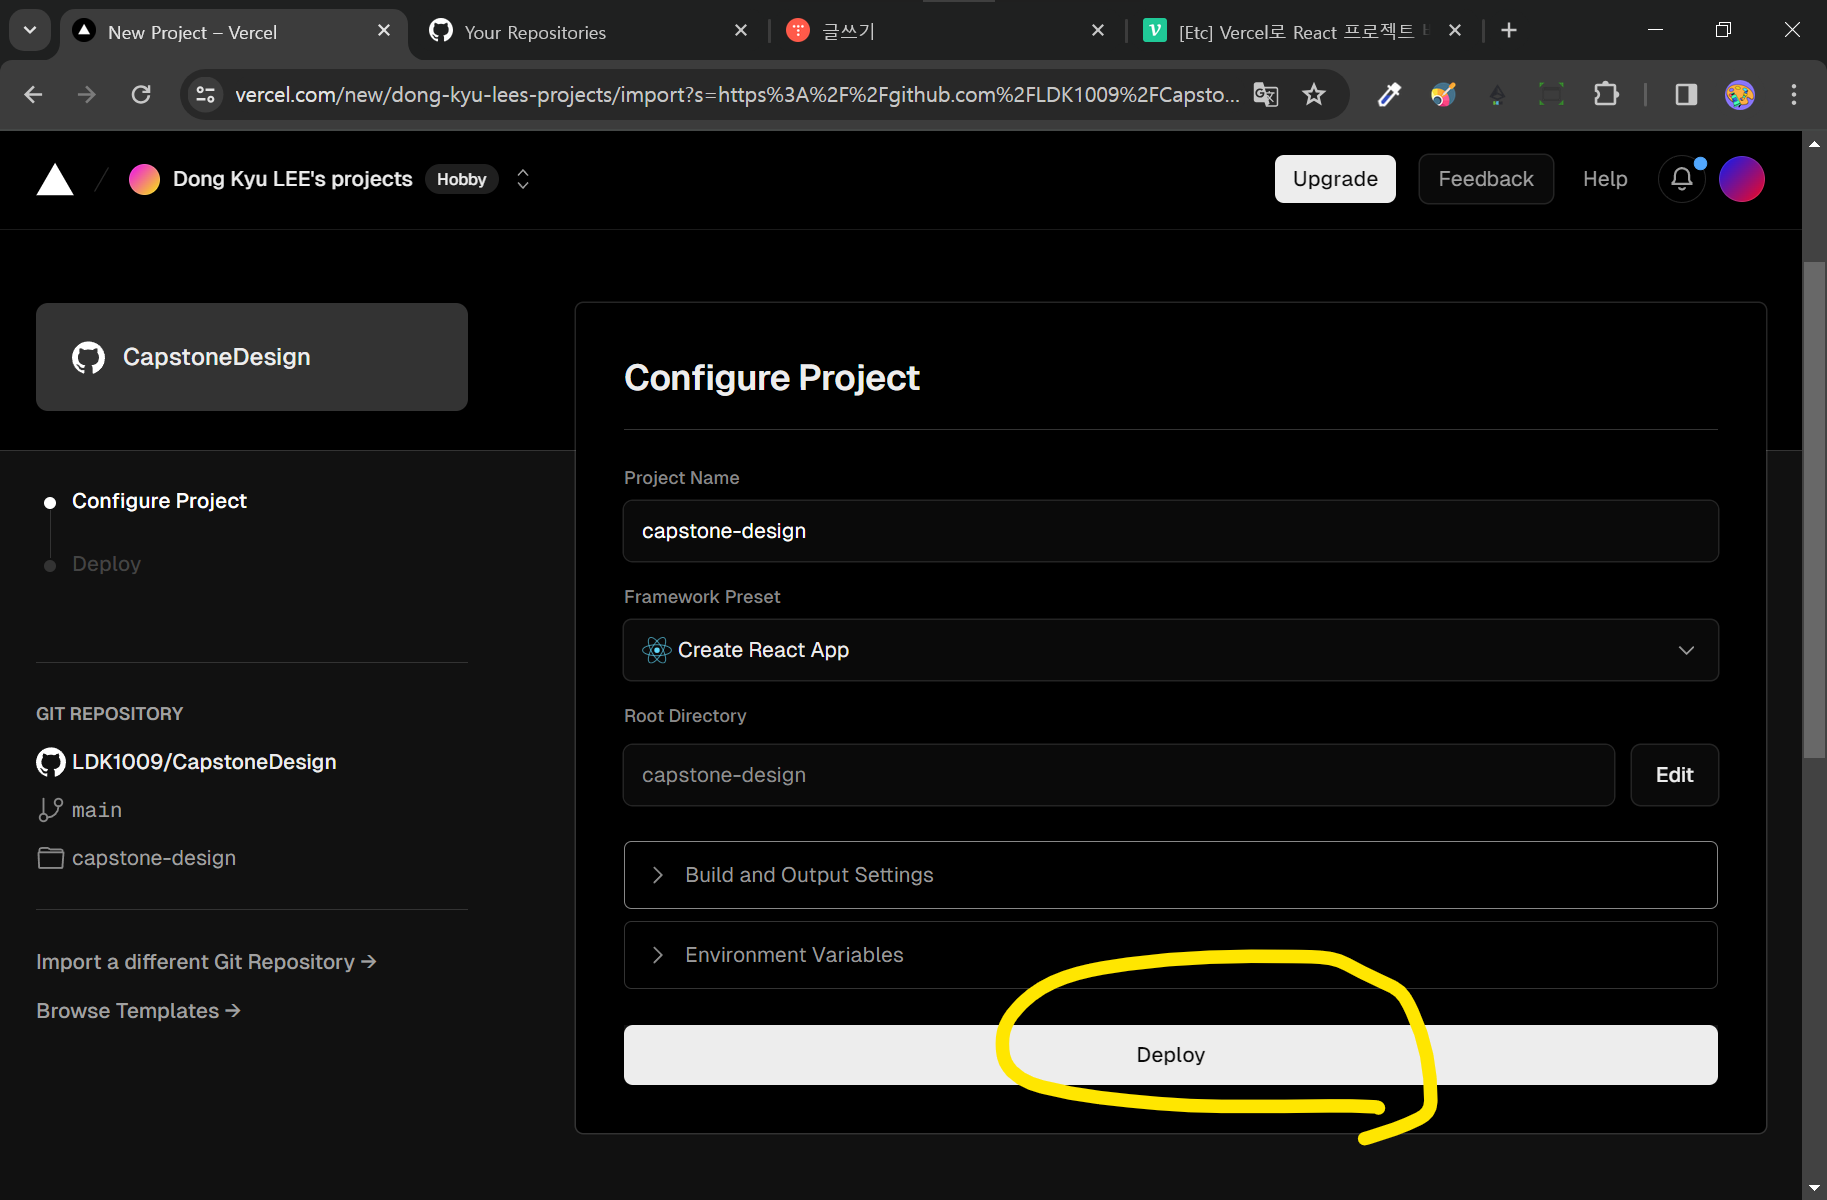Image resolution: width=1827 pixels, height=1200 pixels.
Task: Click the page vertical scrollbar thumb
Action: pos(1814,510)
